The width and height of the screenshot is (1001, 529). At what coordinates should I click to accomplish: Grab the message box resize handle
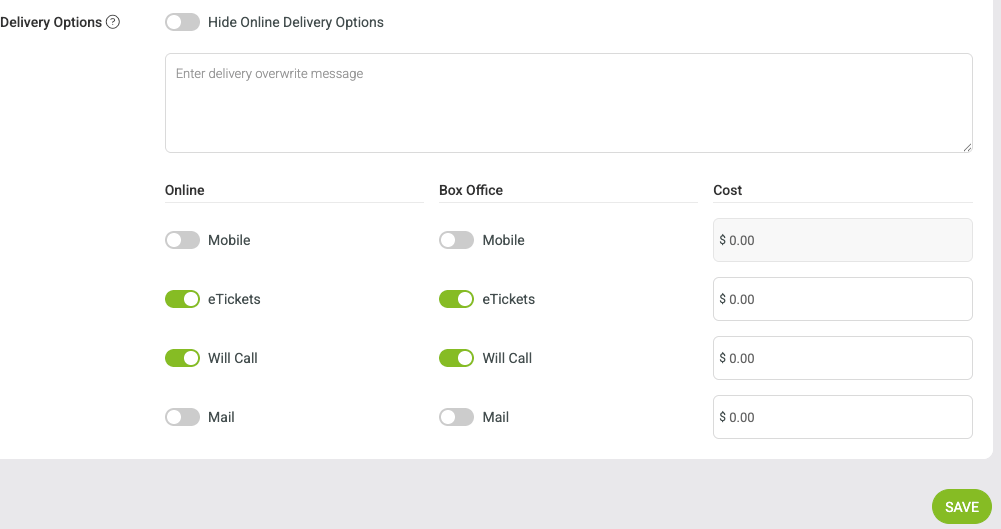[967, 147]
